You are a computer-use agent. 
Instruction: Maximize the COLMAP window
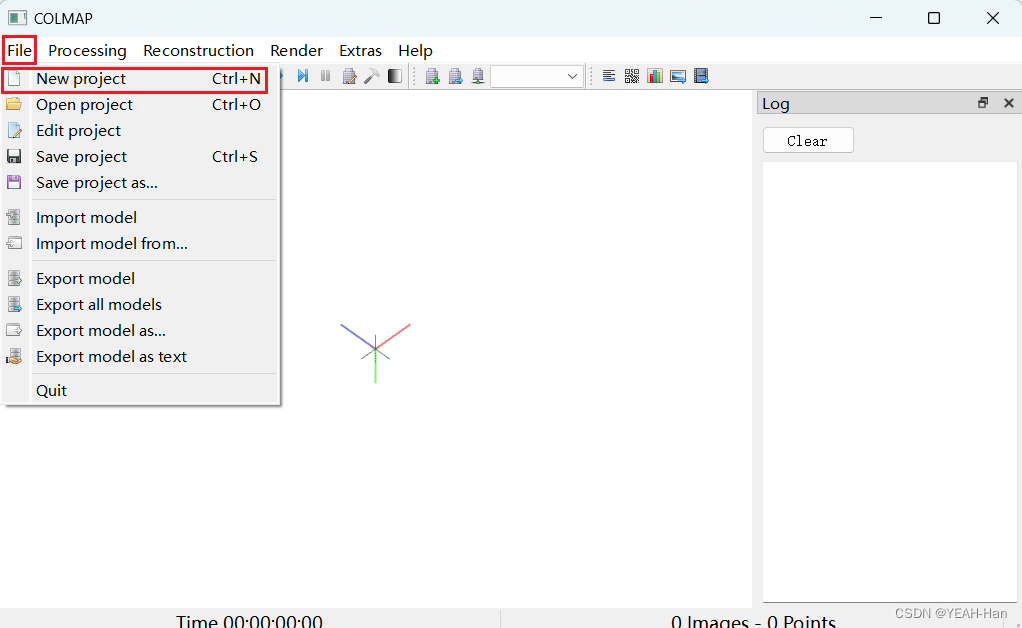tap(934, 18)
